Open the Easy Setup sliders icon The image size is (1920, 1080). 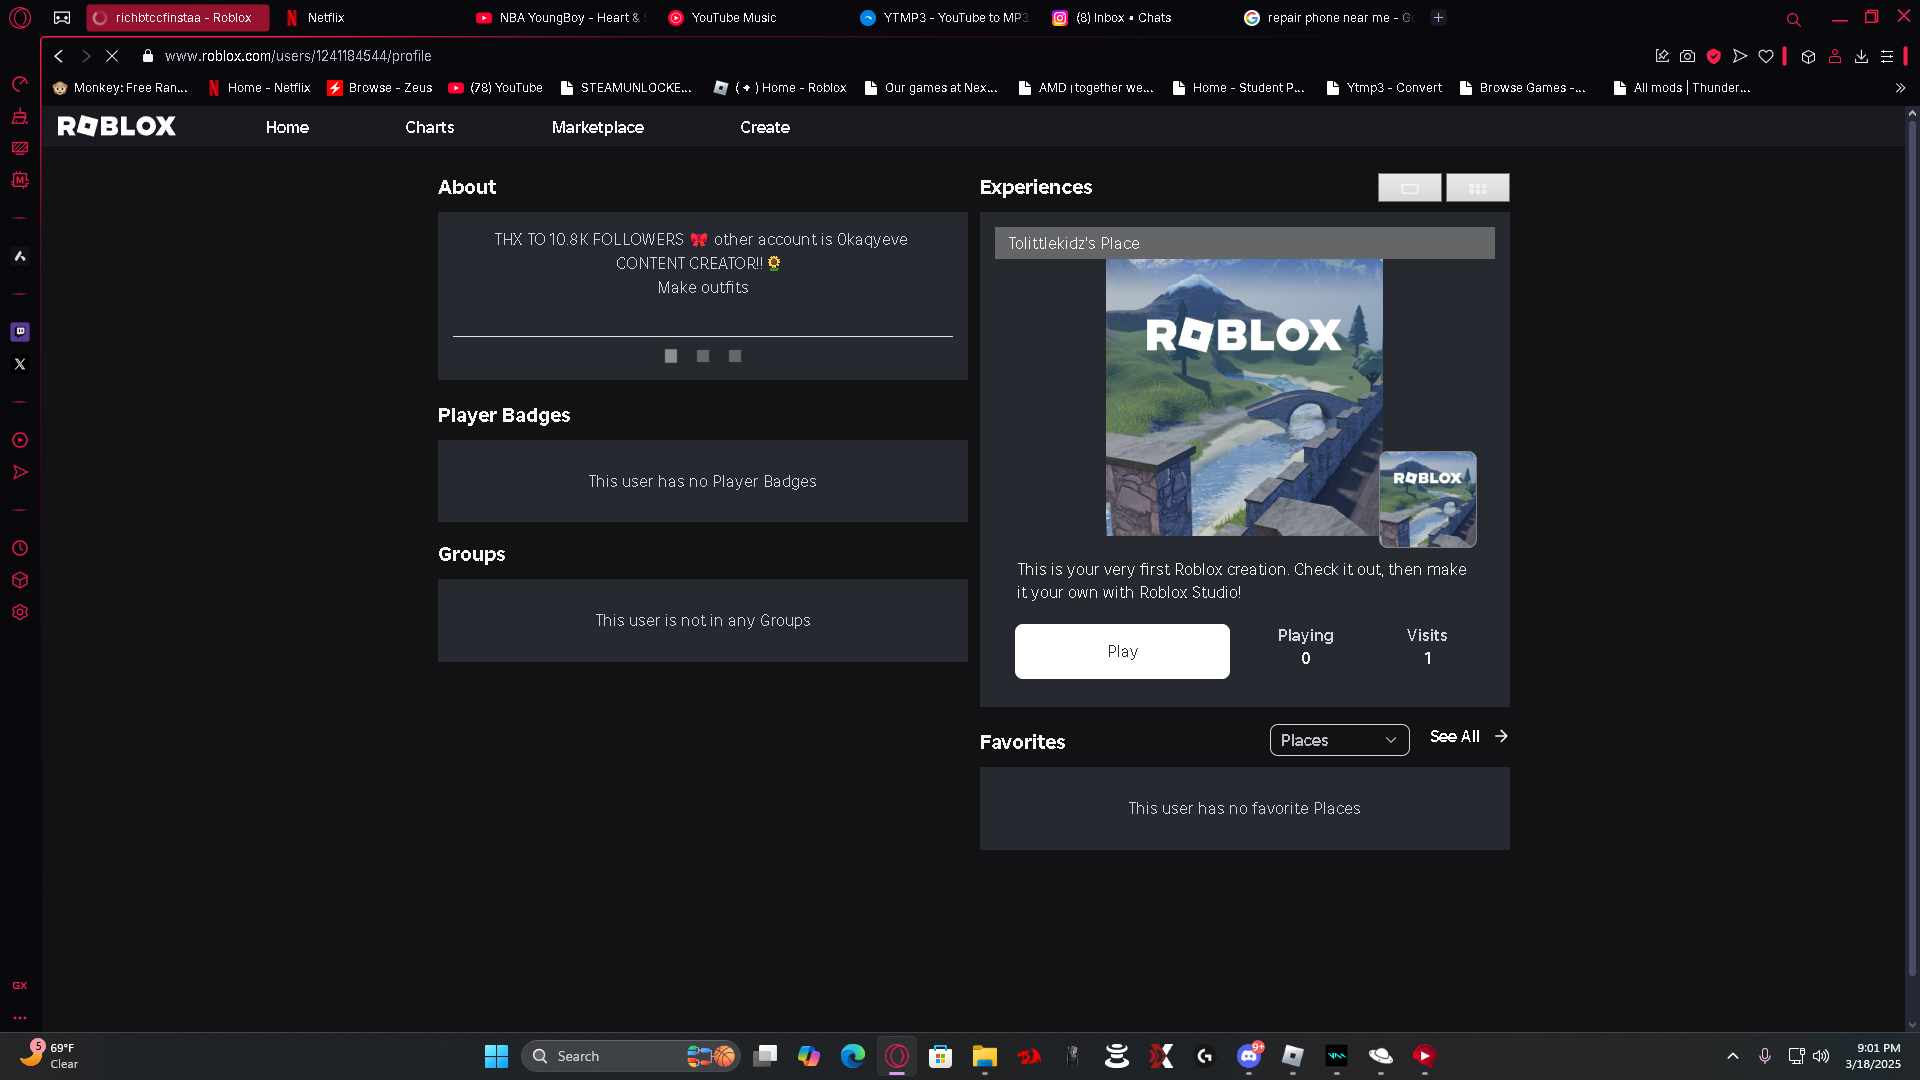[1887, 56]
